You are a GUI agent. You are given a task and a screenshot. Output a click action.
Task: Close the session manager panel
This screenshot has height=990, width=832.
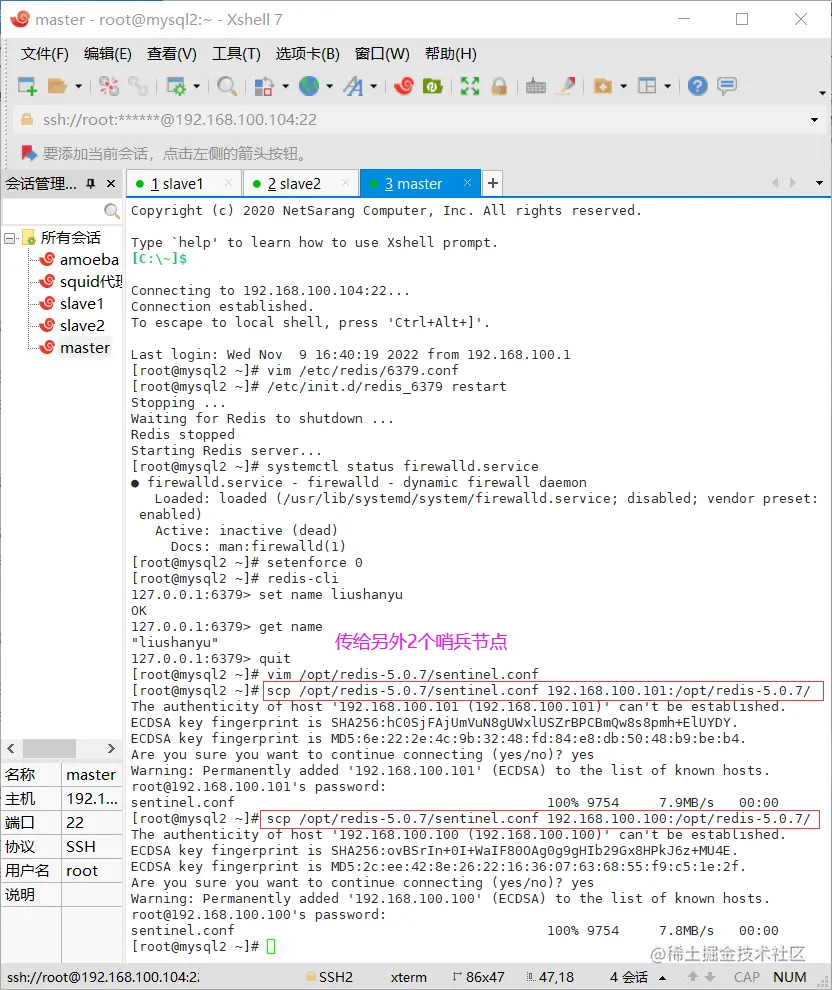[x=111, y=184]
